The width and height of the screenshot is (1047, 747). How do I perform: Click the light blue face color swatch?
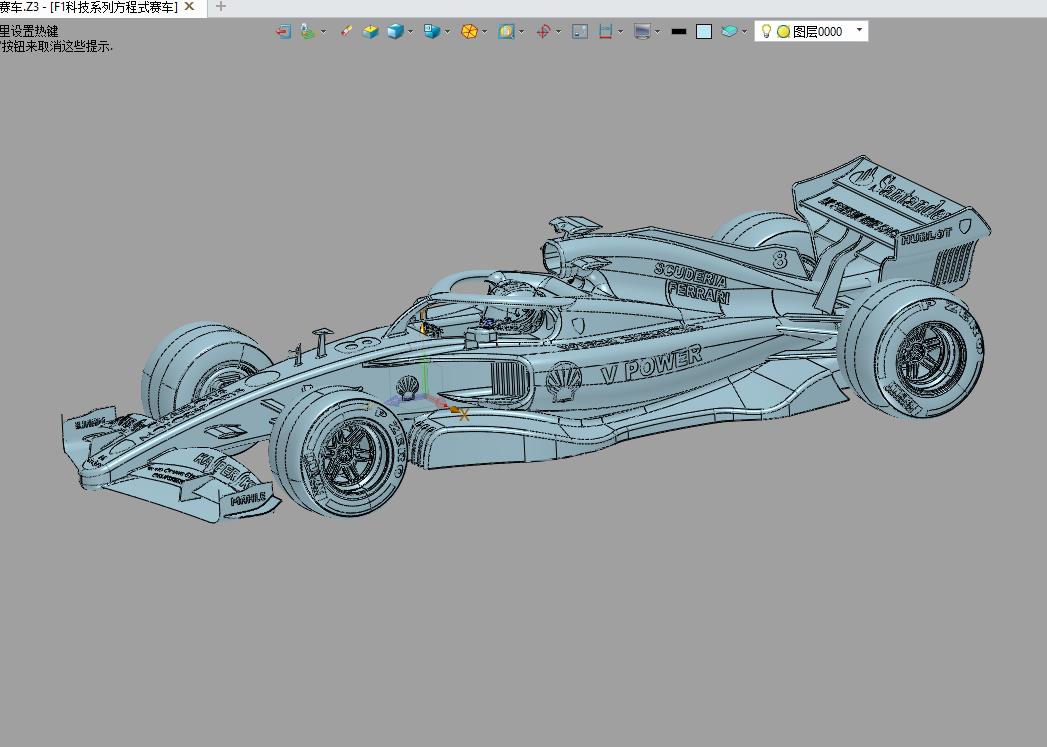pyautogui.click(x=704, y=32)
